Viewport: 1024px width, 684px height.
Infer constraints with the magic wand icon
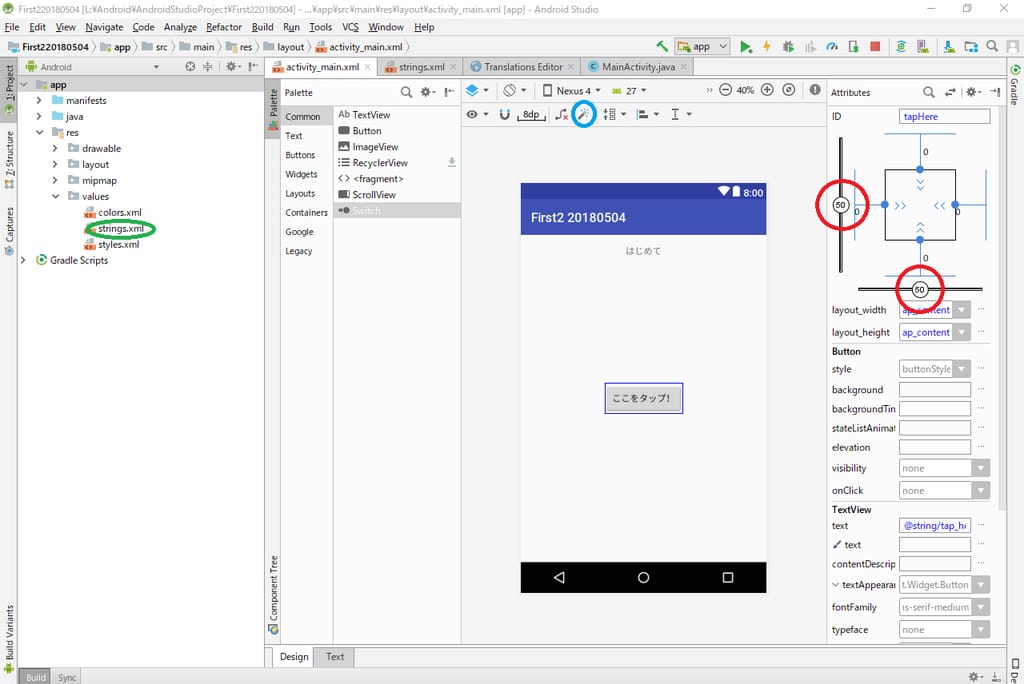point(585,114)
